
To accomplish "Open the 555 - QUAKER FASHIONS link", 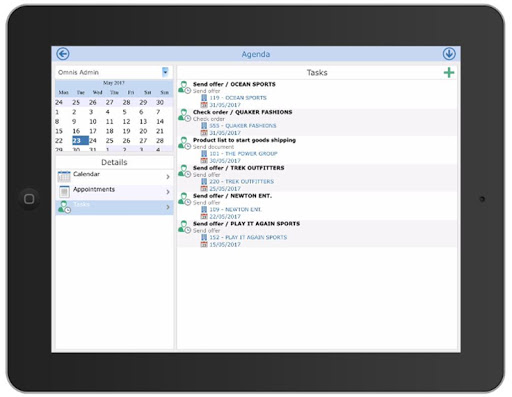I will pyautogui.click(x=243, y=126).
